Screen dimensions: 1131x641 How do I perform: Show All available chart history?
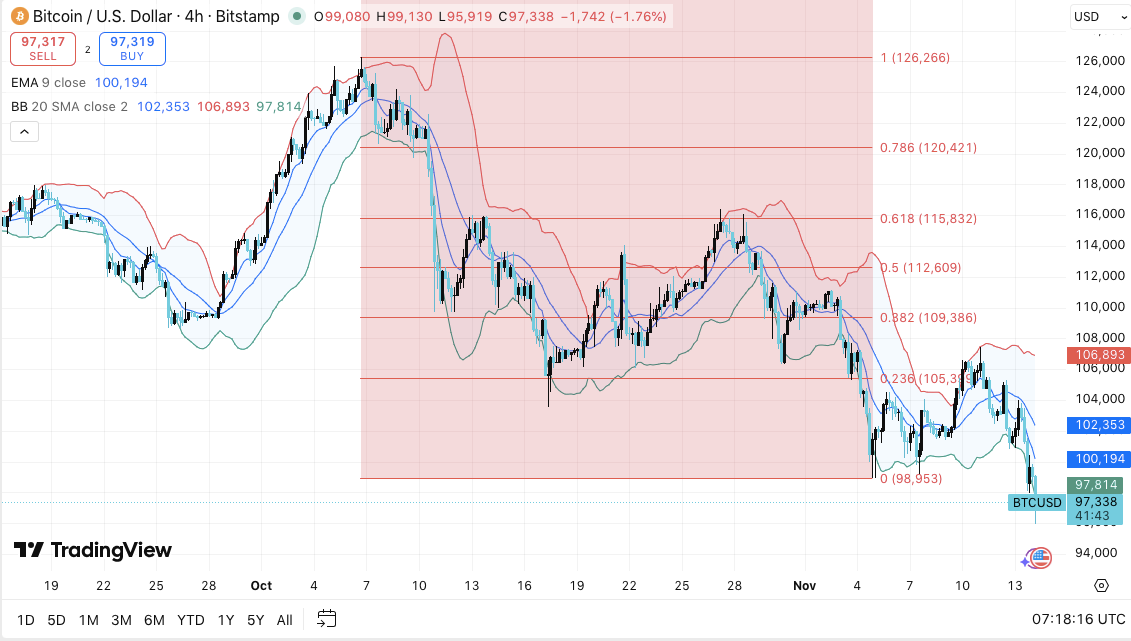click(x=285, y=620)
